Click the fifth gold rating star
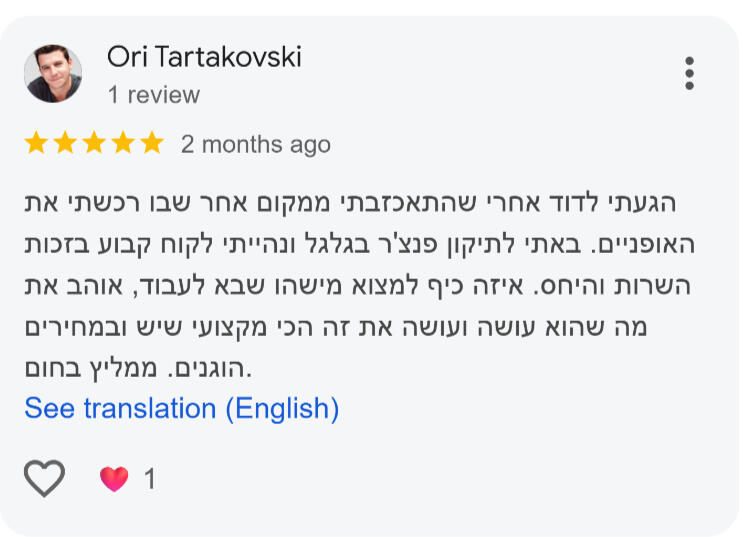This screenshot has height=537, width=753. [x=152, y=143]
